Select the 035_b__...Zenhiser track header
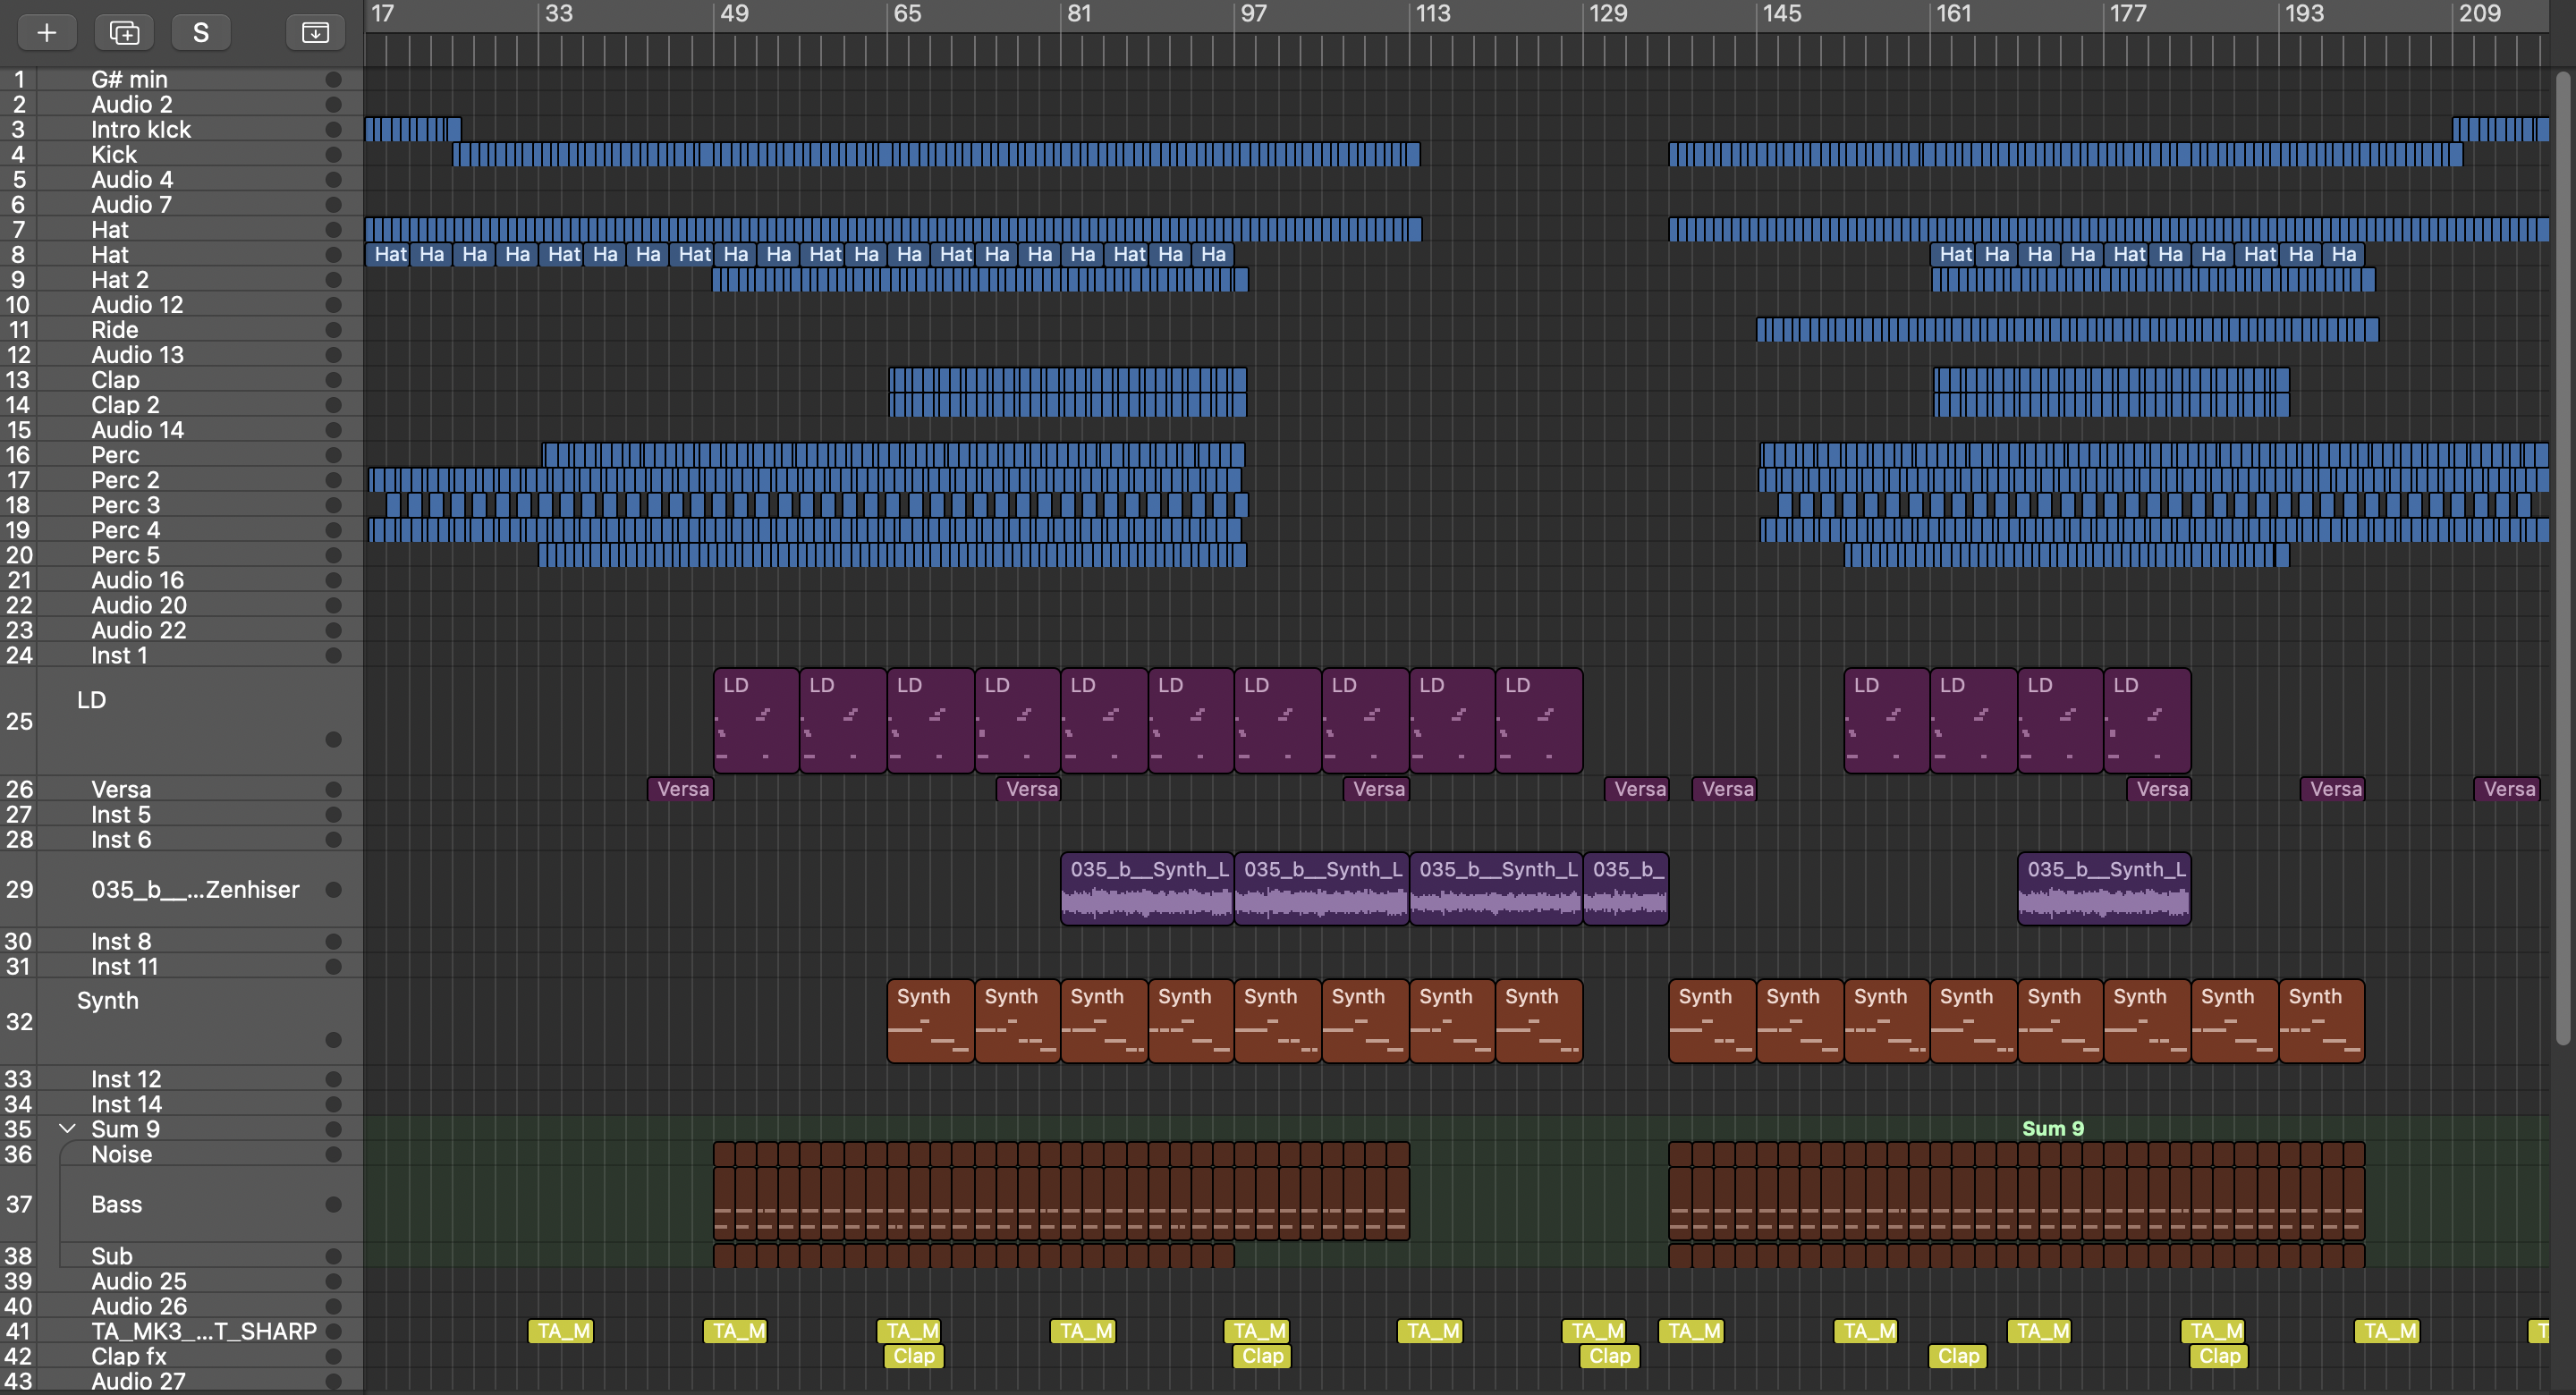The image size is (2576, 1395). pyautogui.click(x=181, y=889)
